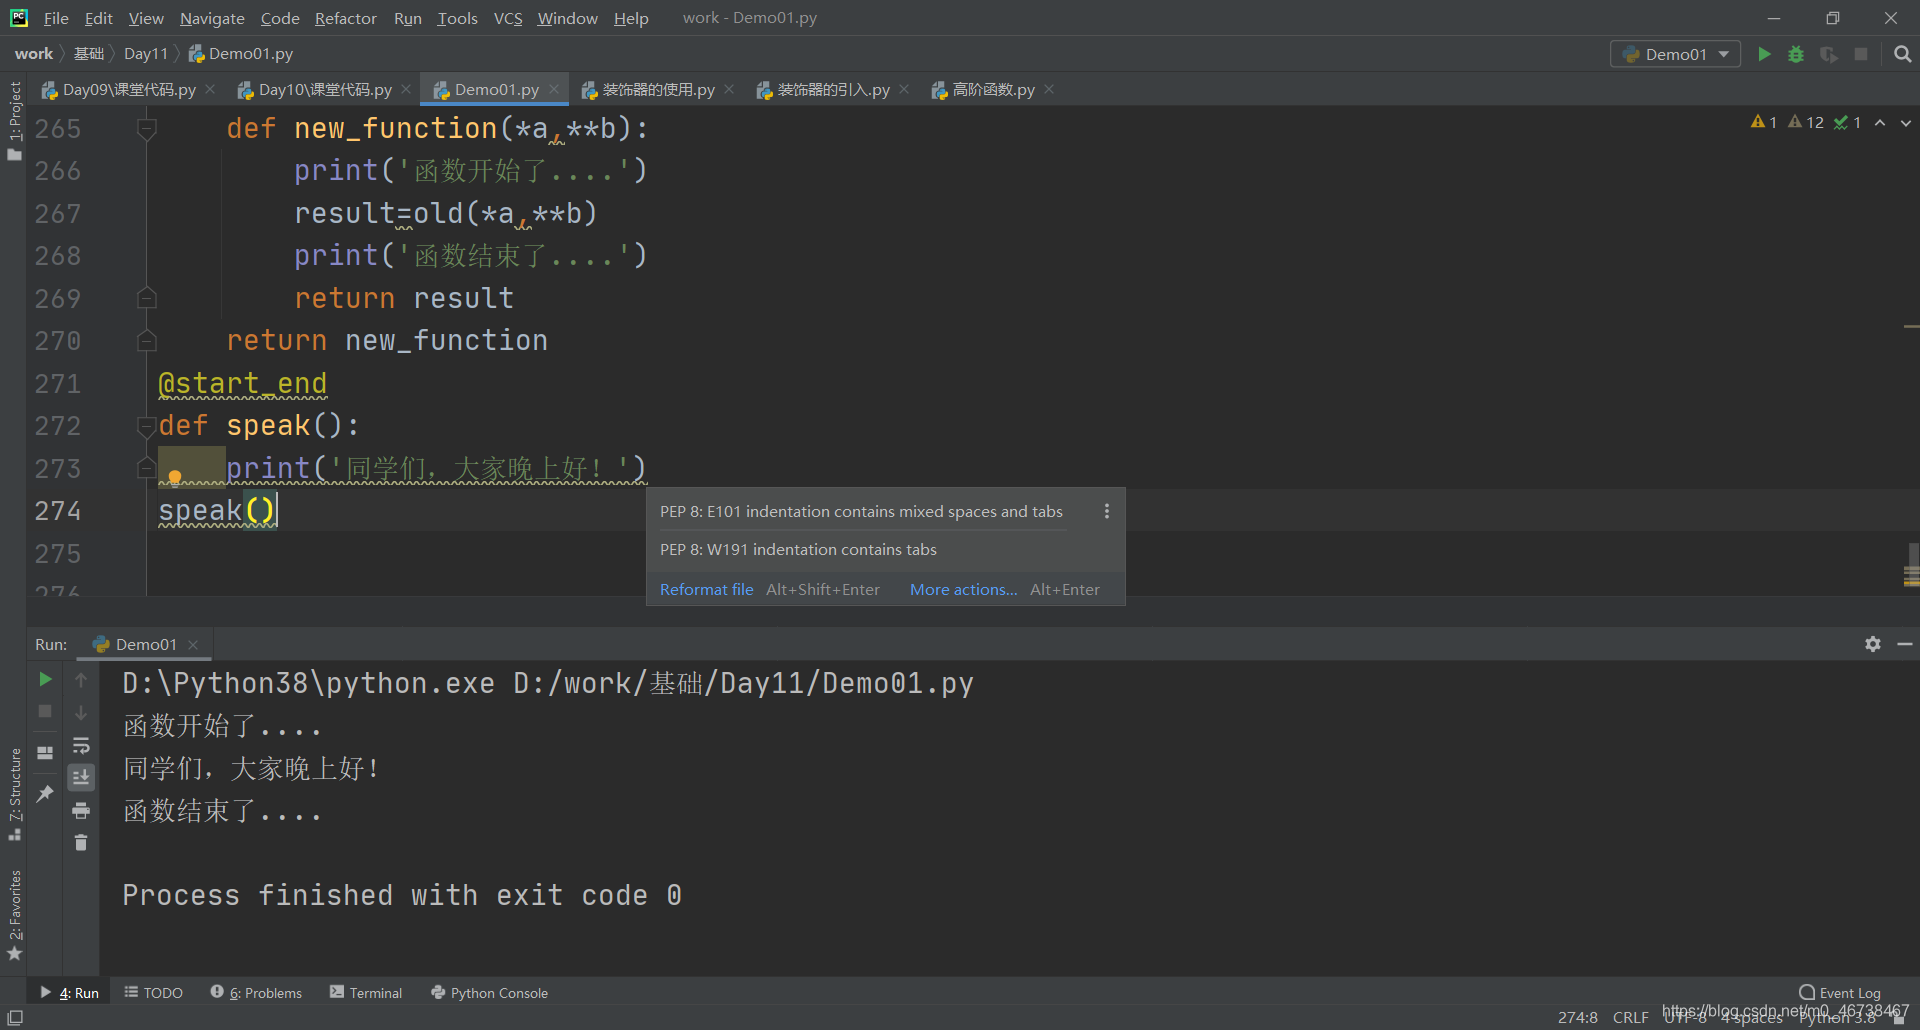
Task: Click 274:8 caret position in status bar
Action: 1577,1017
